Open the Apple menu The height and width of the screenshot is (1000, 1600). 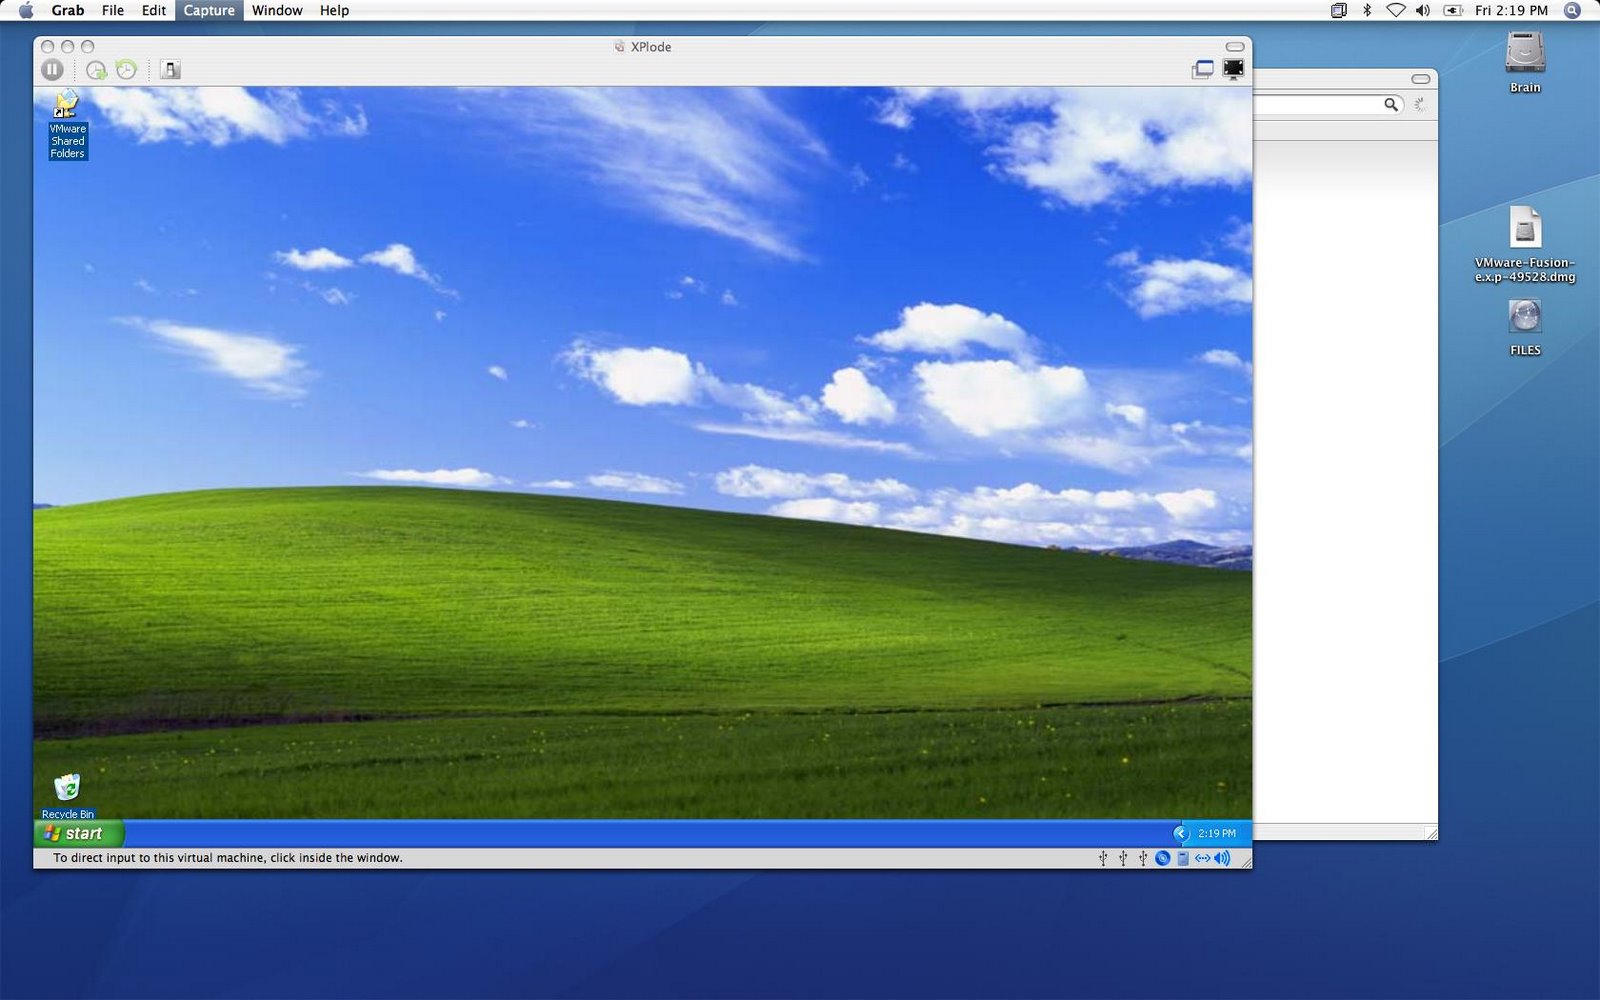tap(26, 10)
